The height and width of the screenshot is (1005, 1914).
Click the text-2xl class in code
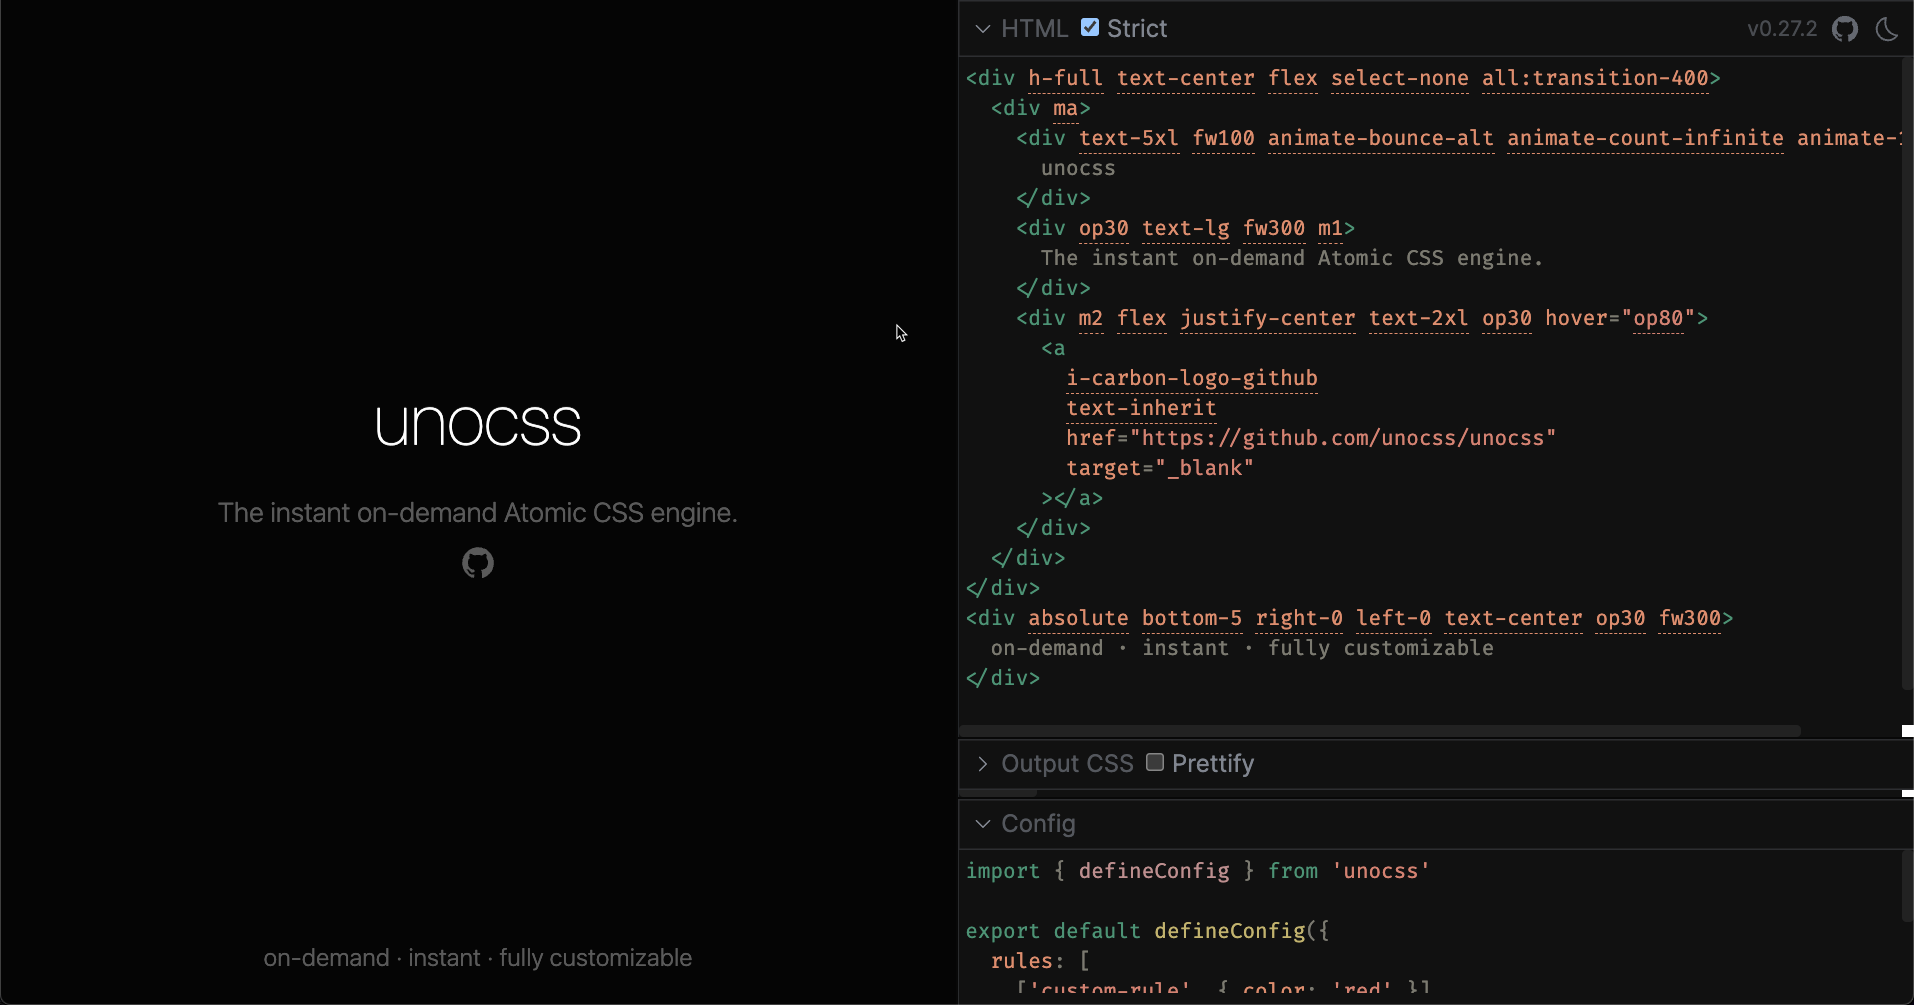coord(1418,318)
